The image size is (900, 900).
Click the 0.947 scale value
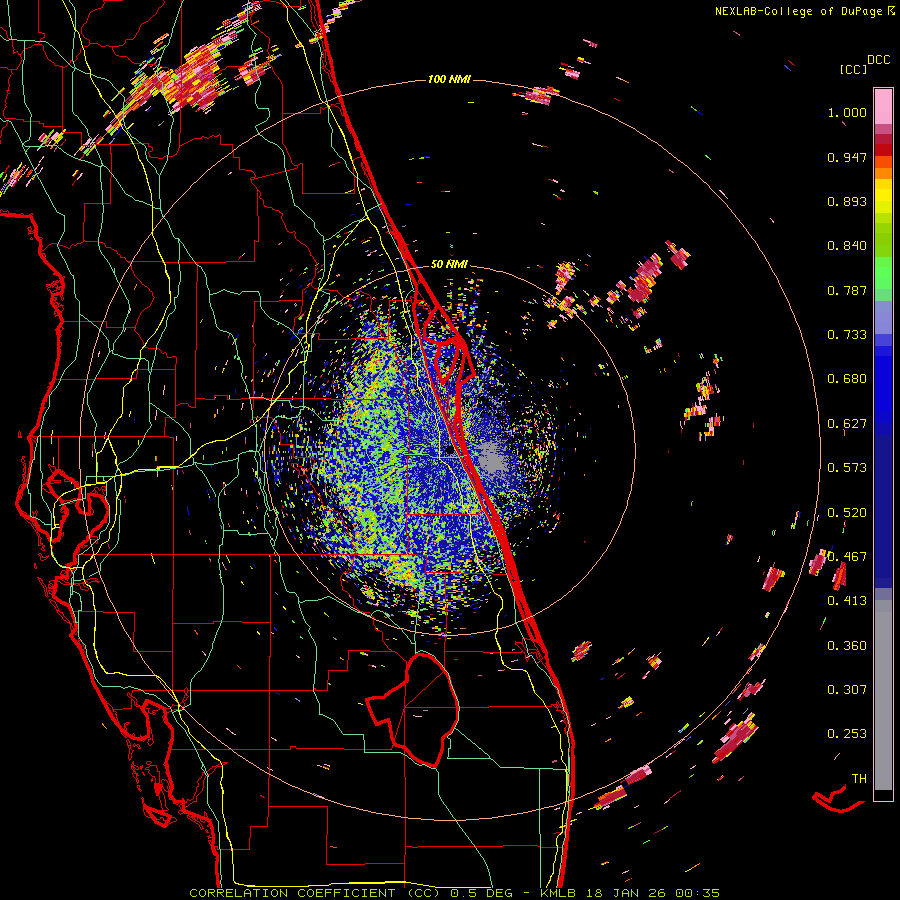point(847,157)
